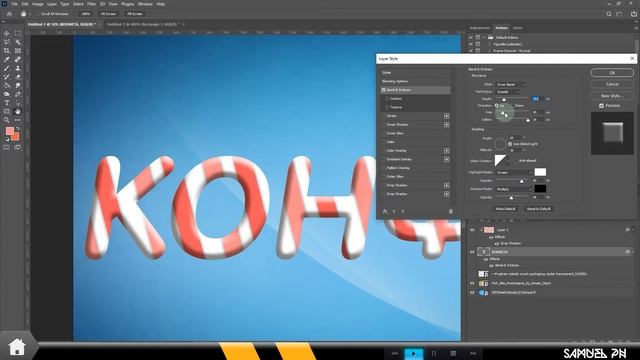This screenshot has width=640, height=360.
Task: Select the Up direction radio button
Action: pos(497,106)
